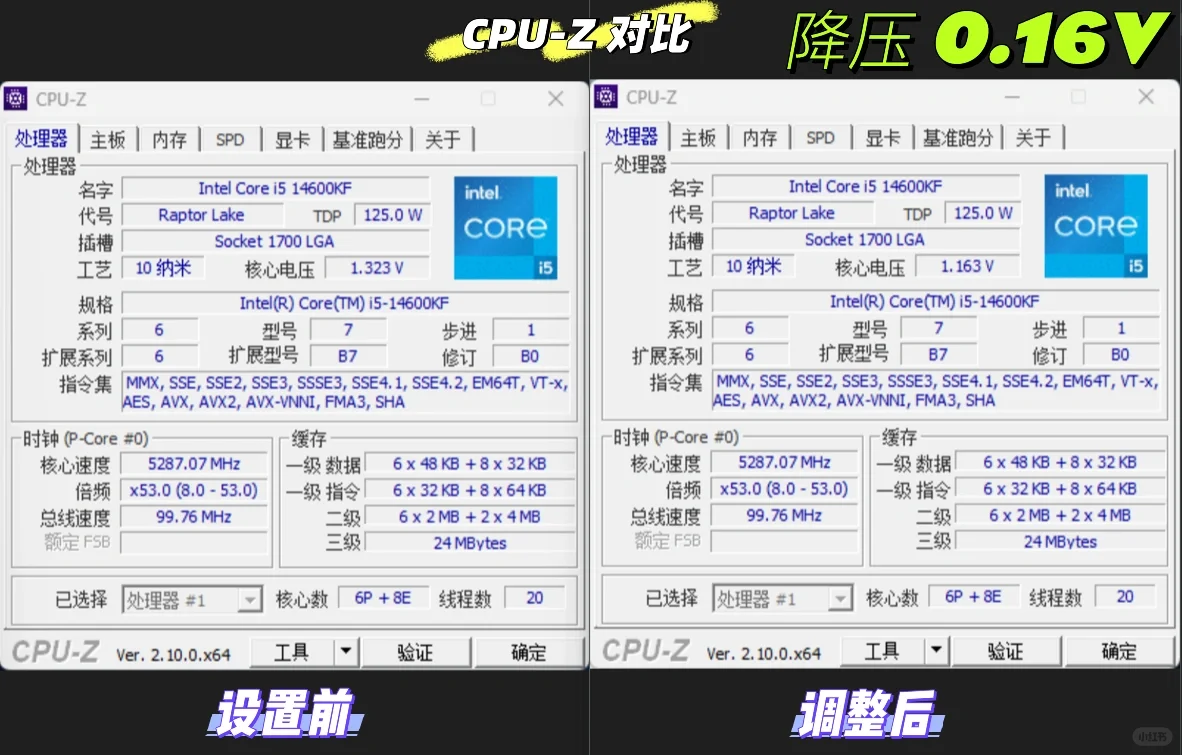The height and width of the screenshot is (755, 1182).
Task: Click 99.76 MHz bus speed in right window
Action: click(784, 515)
